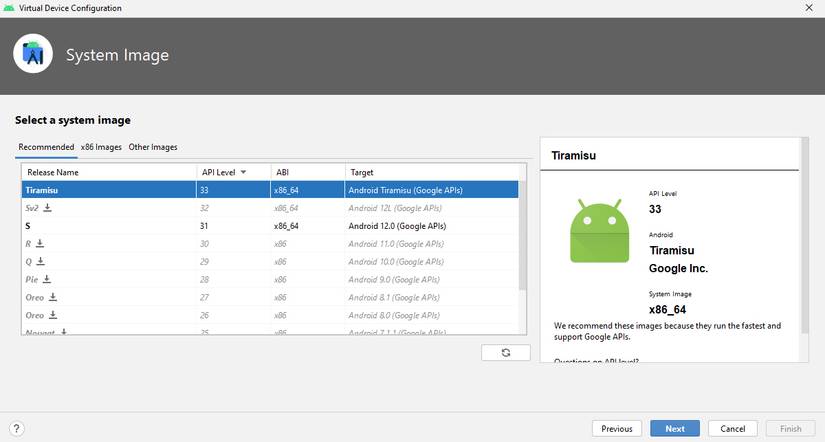The image size is (825, 442).
Task: Click the Target column header
Action: point(432,172)
